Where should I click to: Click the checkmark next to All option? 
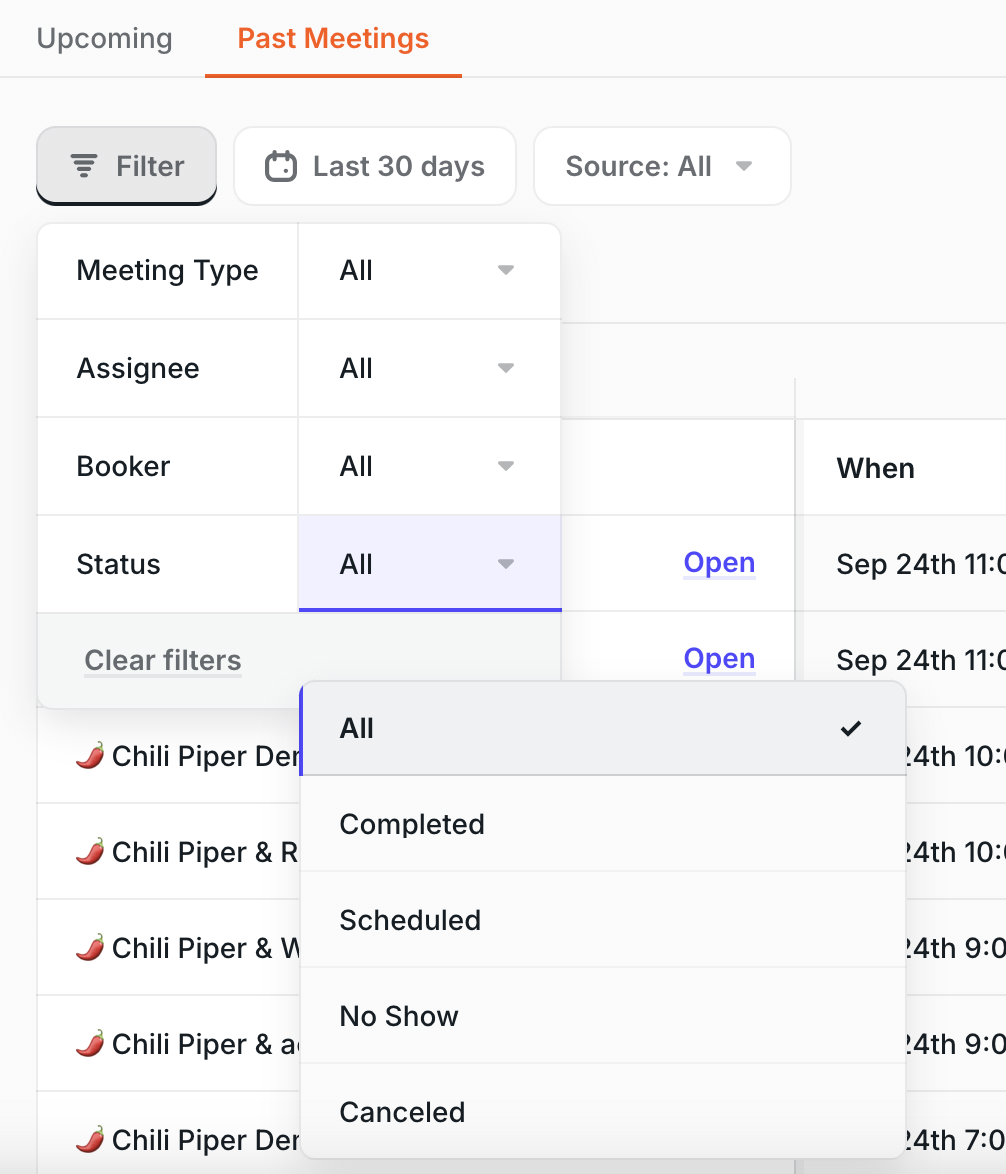[850, 728]
